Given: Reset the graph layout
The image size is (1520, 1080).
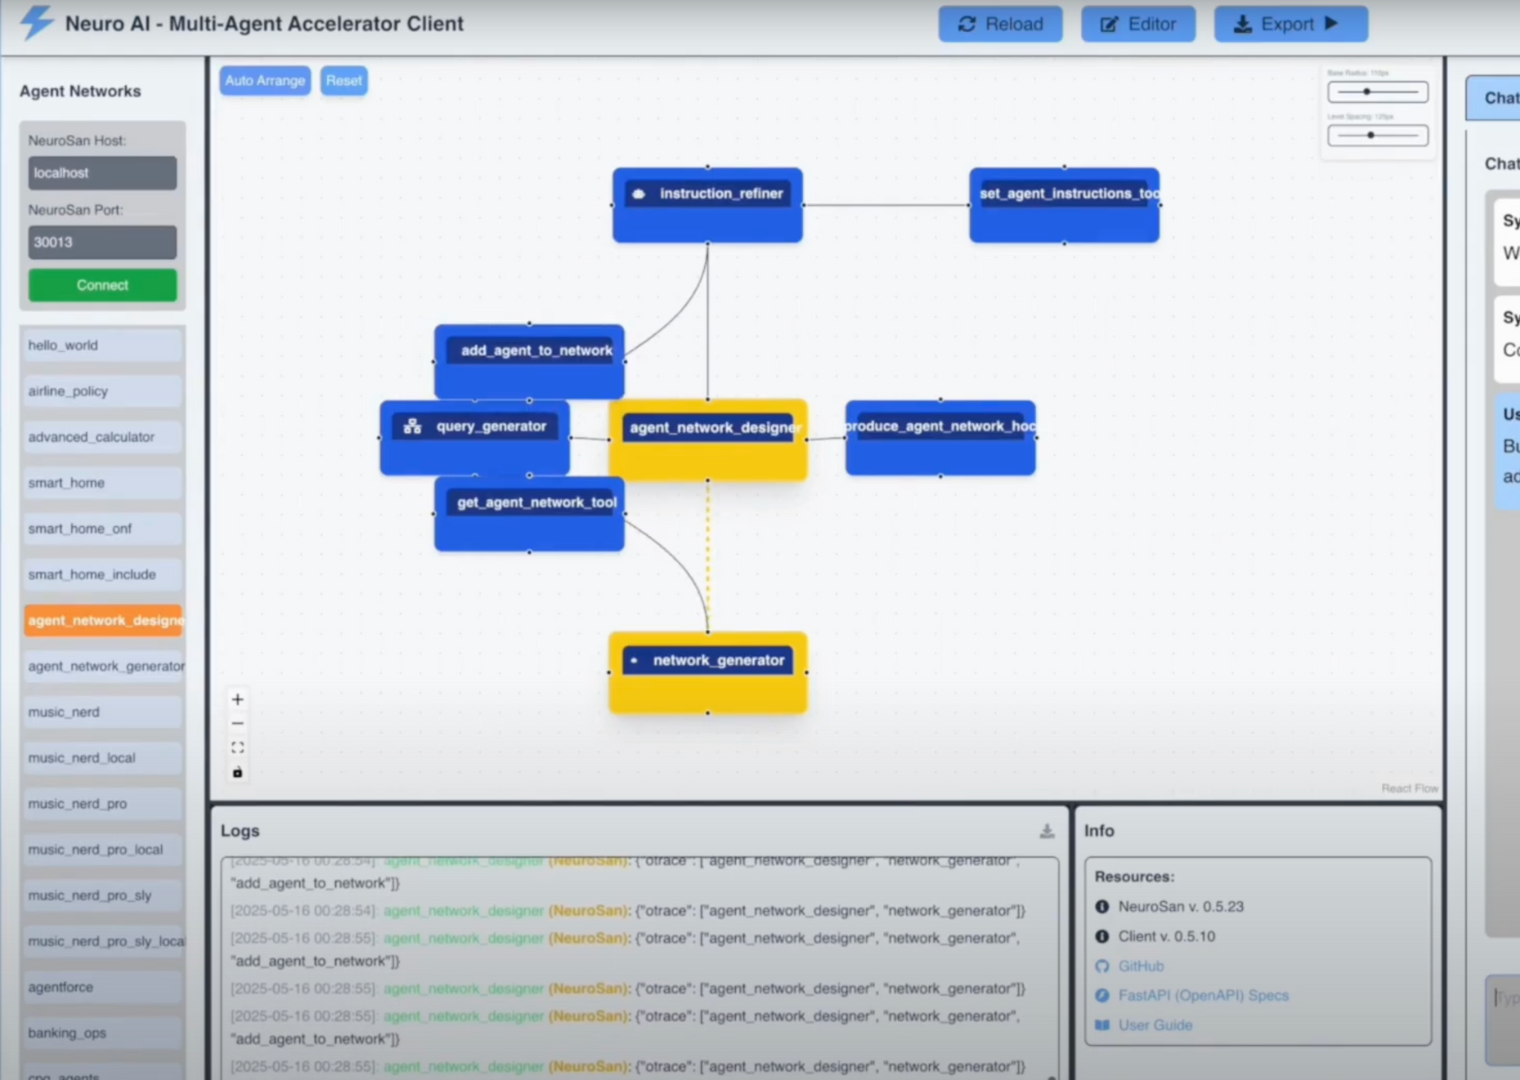Looking at the screenshot, I should point(344,81).
